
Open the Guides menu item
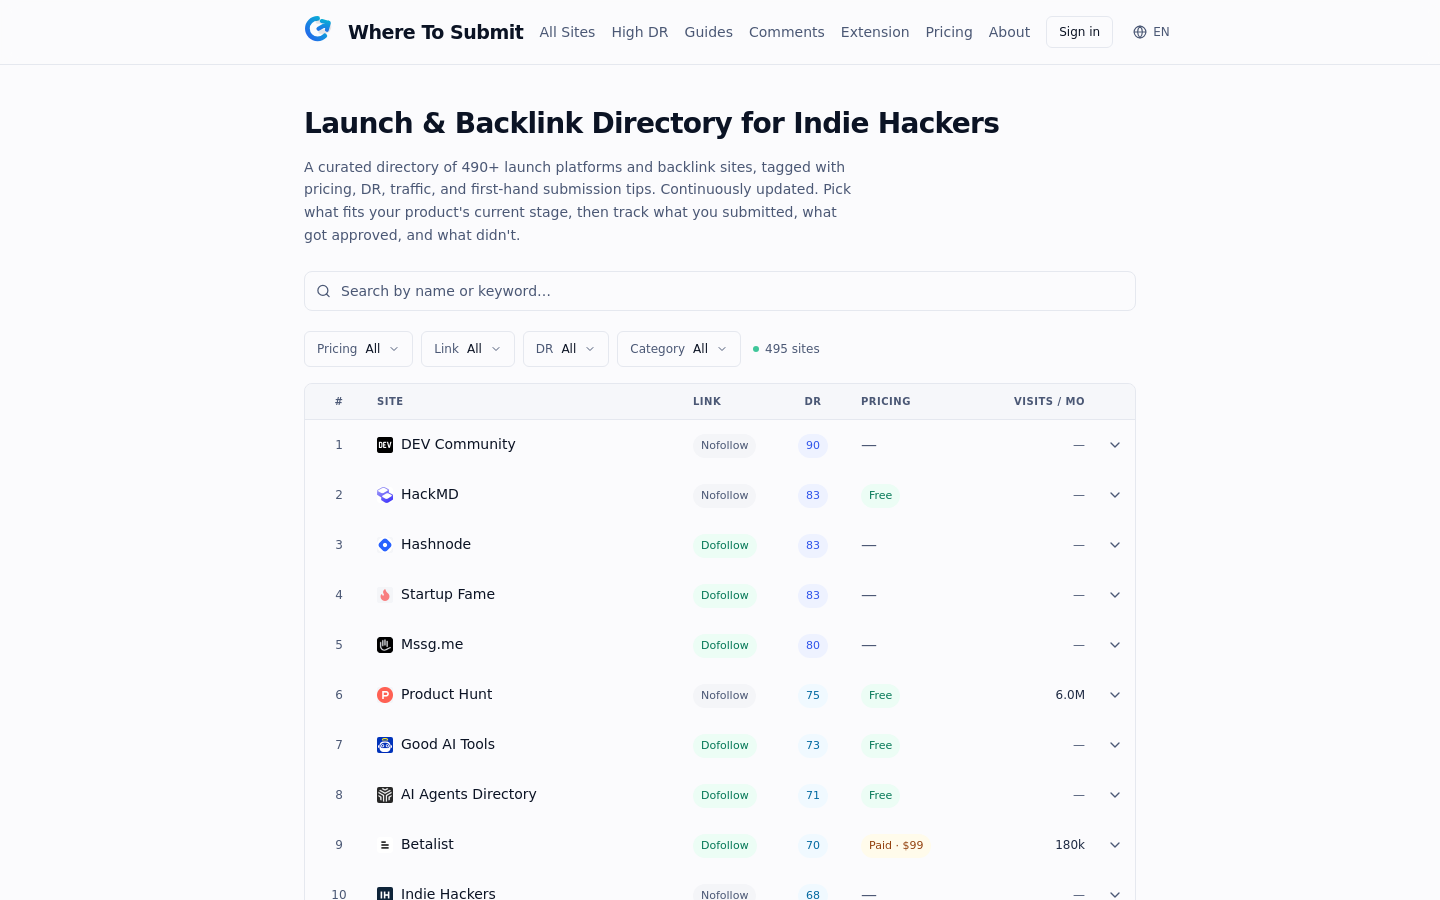tap(708, 32)
